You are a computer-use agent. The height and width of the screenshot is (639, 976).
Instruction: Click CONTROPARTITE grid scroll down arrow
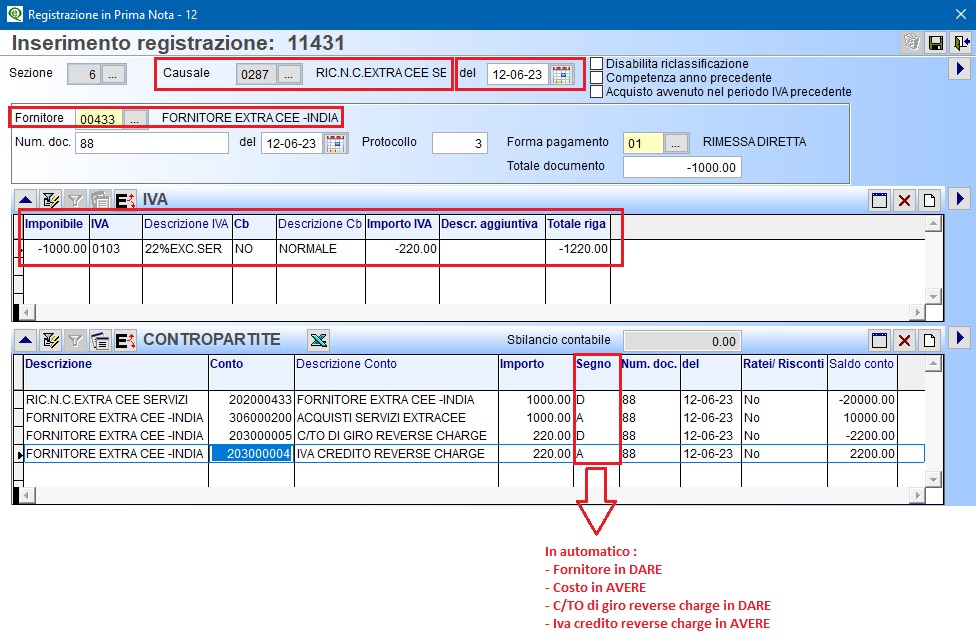pos(933,479)
